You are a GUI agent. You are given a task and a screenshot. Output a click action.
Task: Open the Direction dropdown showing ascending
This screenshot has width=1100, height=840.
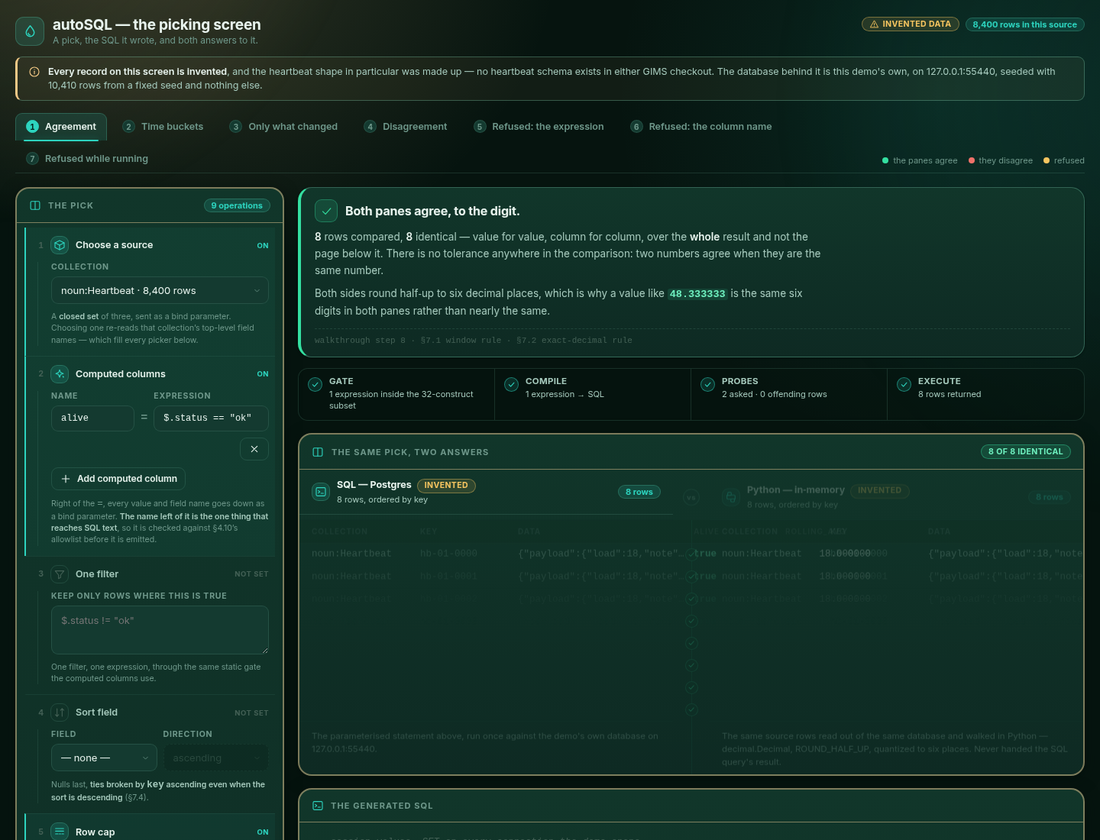click(216, 758)
